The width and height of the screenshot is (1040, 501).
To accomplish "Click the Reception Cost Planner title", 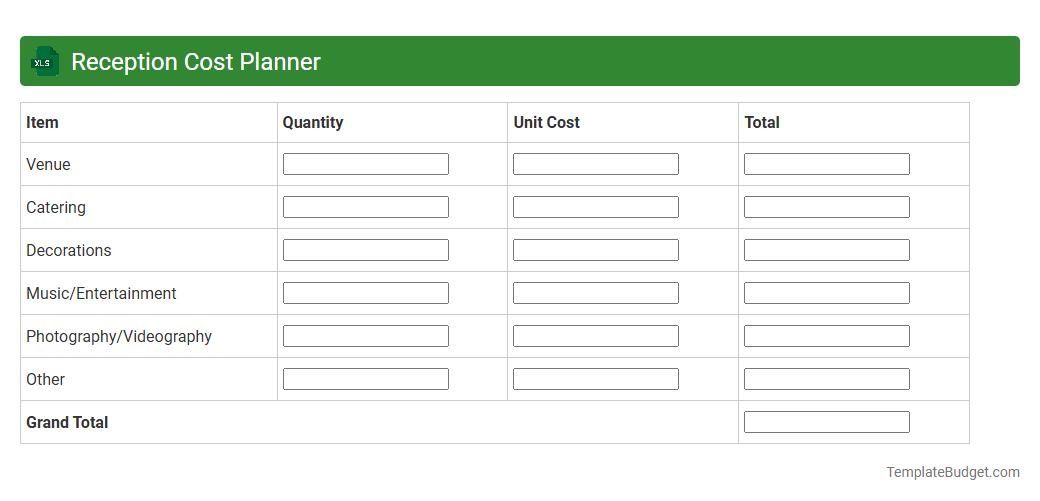I will pos(196,62).
